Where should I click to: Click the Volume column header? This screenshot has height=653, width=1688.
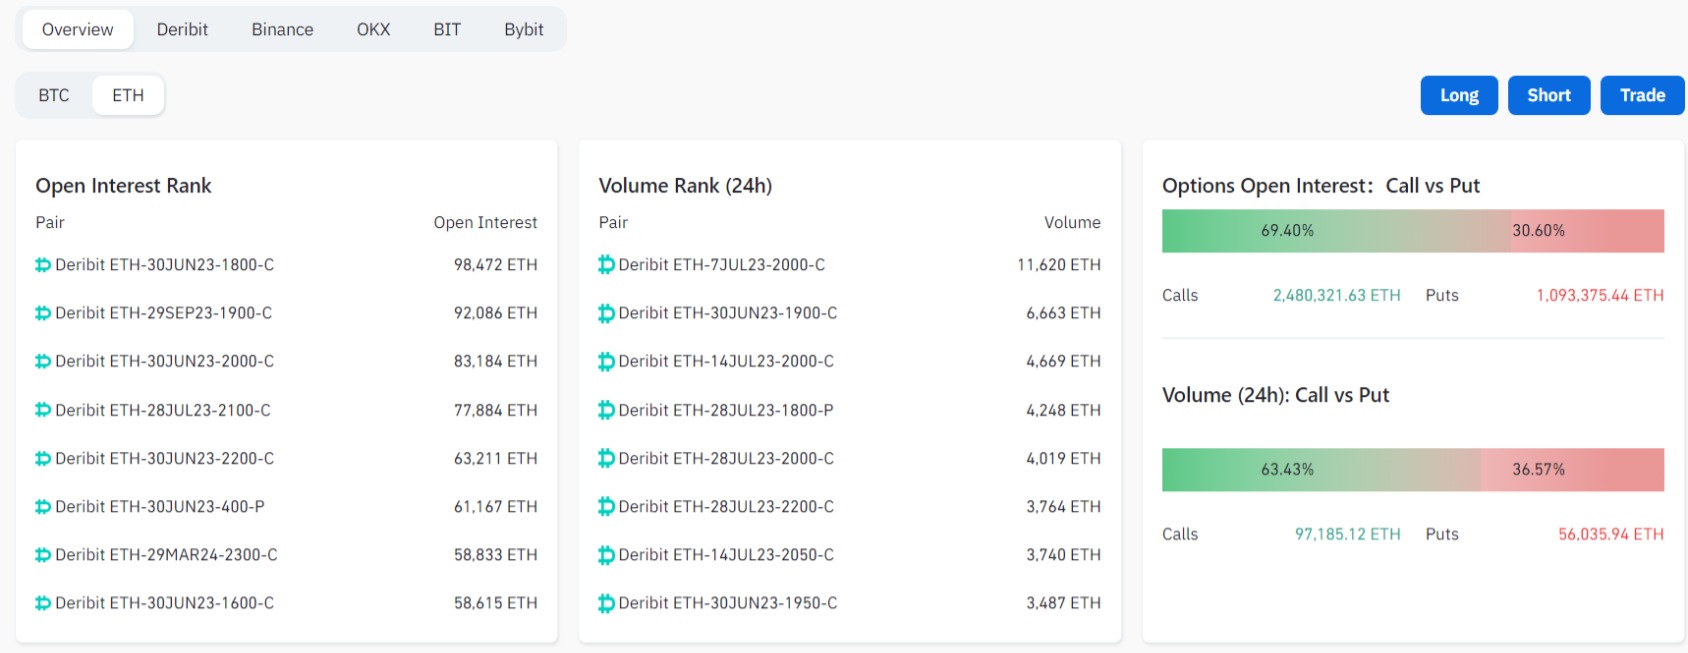(x=1072, y=222)
